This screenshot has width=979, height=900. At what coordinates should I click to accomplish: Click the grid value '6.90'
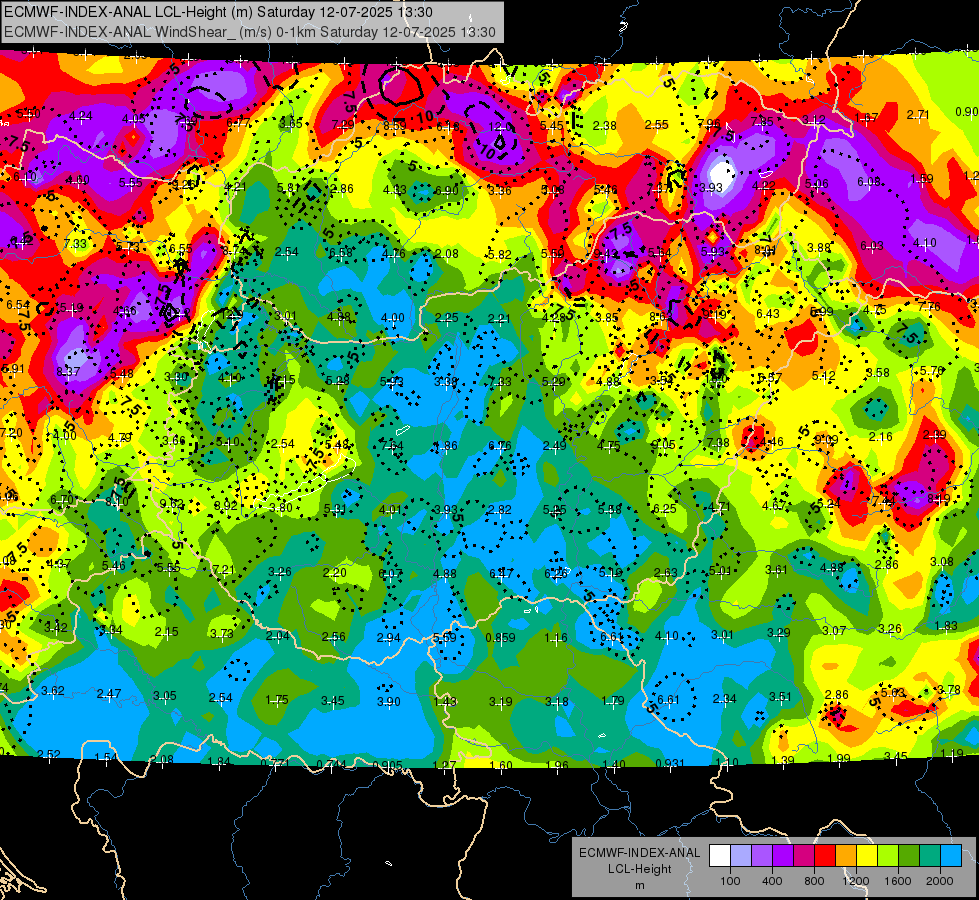(x=446, y=190)
